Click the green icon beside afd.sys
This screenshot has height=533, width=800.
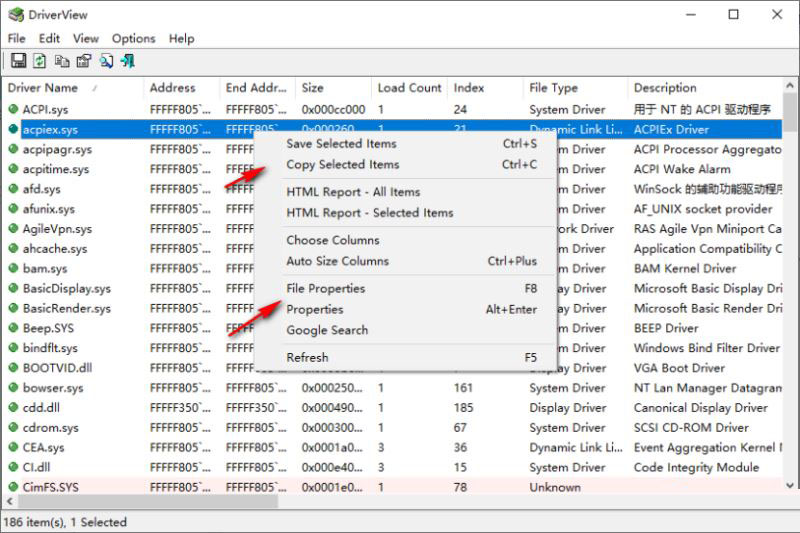coord(14,188)
